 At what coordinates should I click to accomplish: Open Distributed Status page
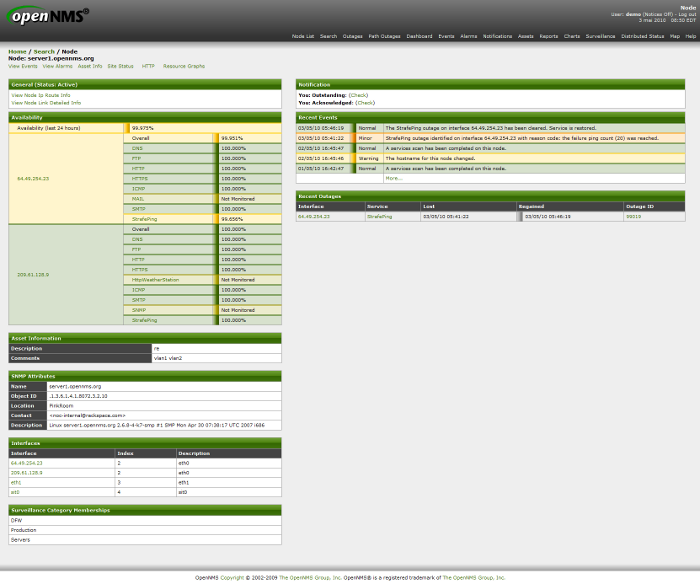coord(642,36)
